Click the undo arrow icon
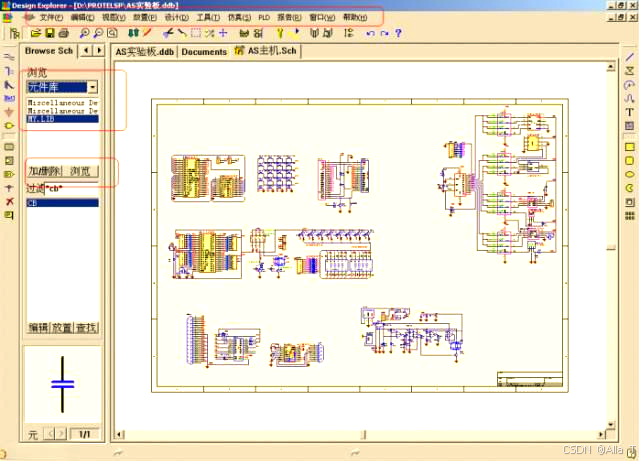 (x=370, y=33)
